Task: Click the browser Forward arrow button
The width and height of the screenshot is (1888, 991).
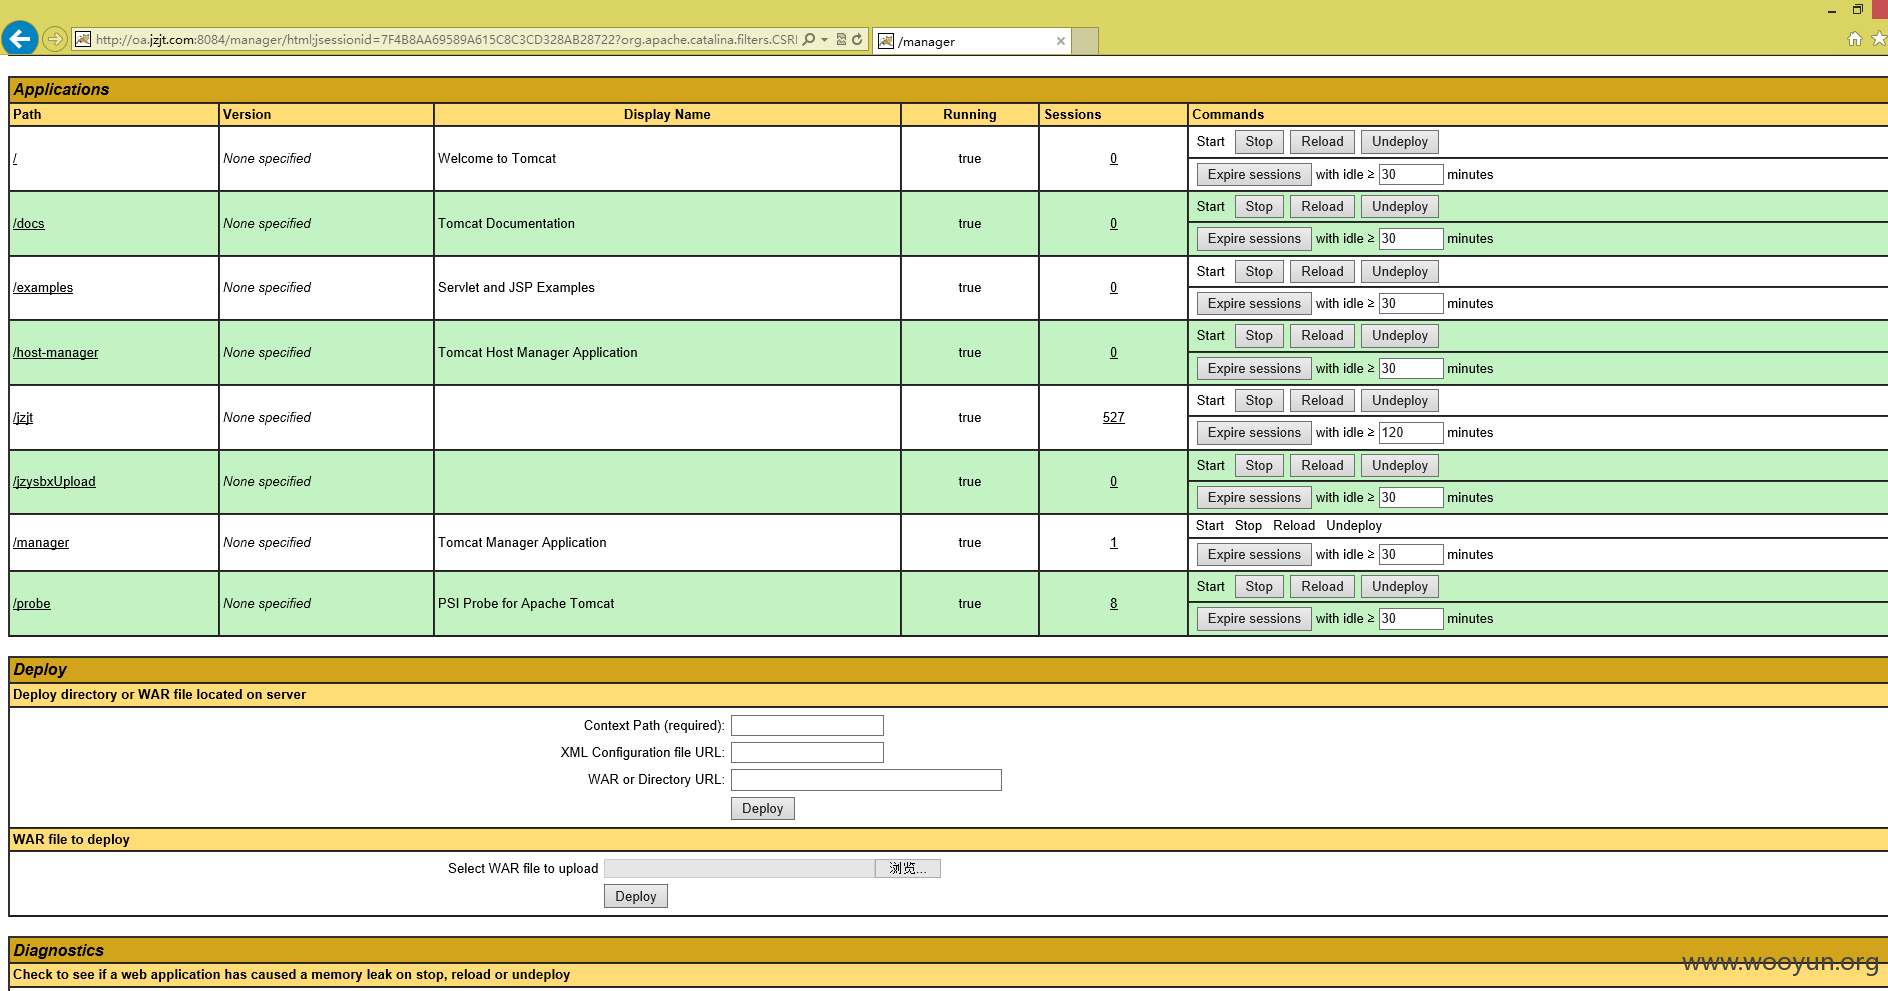Action: [55, 40]
